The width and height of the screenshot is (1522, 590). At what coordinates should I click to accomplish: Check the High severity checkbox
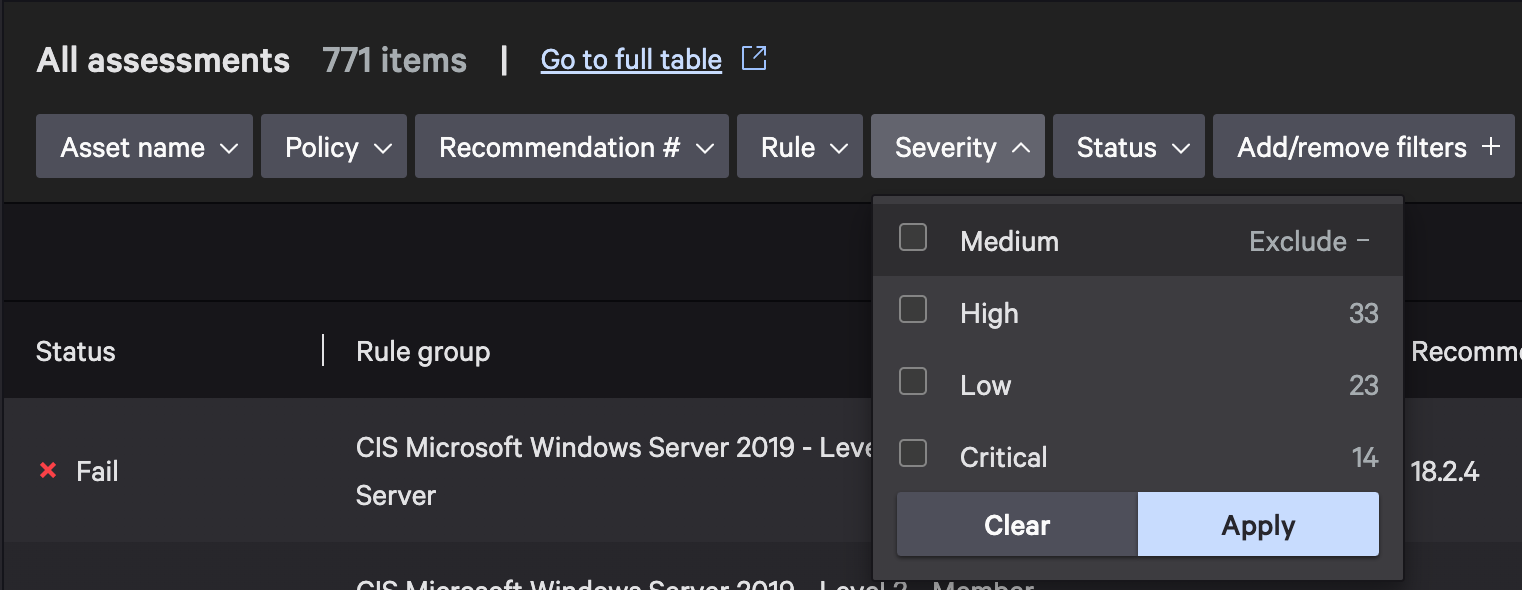[912, 310]
